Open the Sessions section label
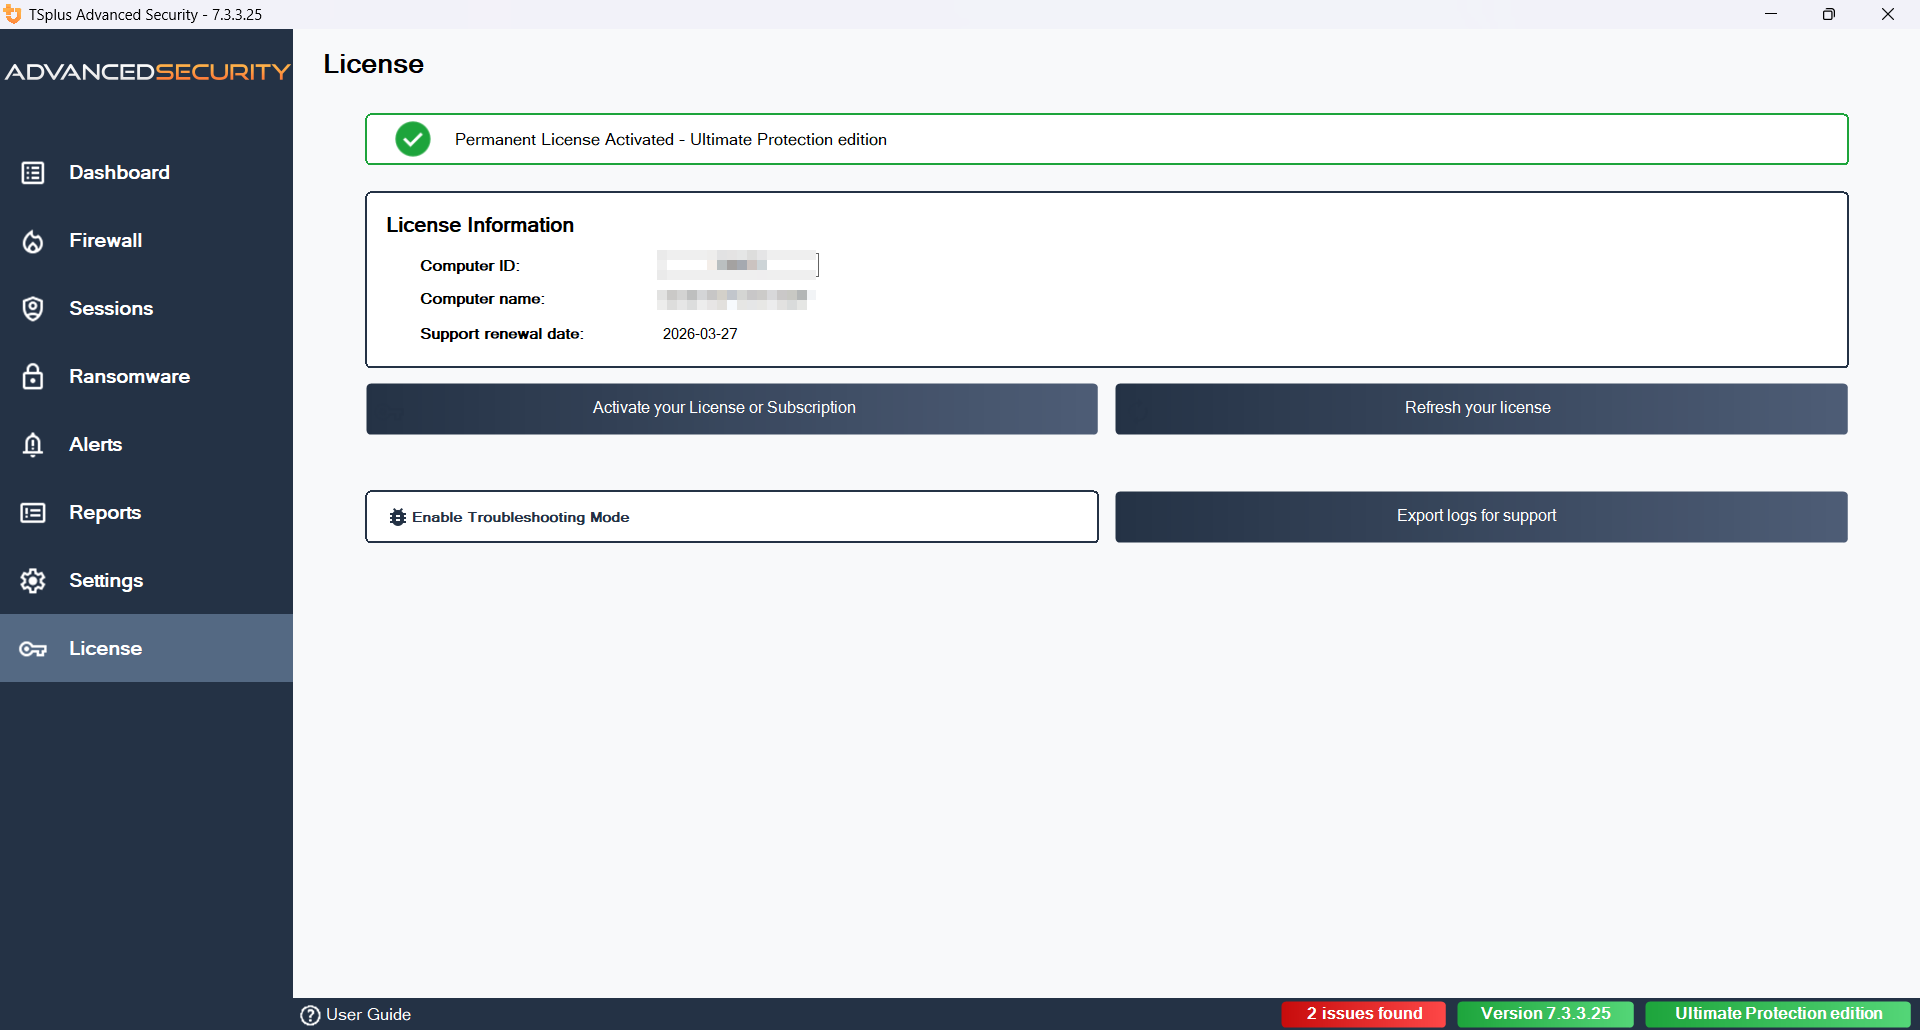Image resolution: width=1920 pixels, height=1030 pixels. coord(111,308)
